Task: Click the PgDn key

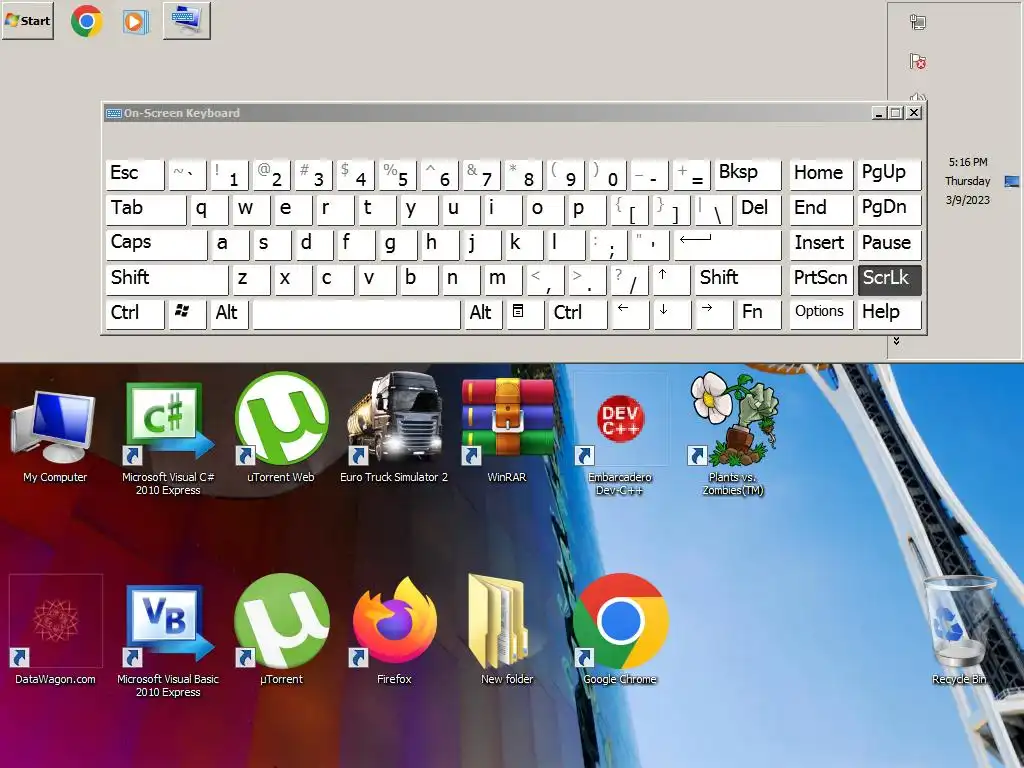Action: tap(889, 210)
